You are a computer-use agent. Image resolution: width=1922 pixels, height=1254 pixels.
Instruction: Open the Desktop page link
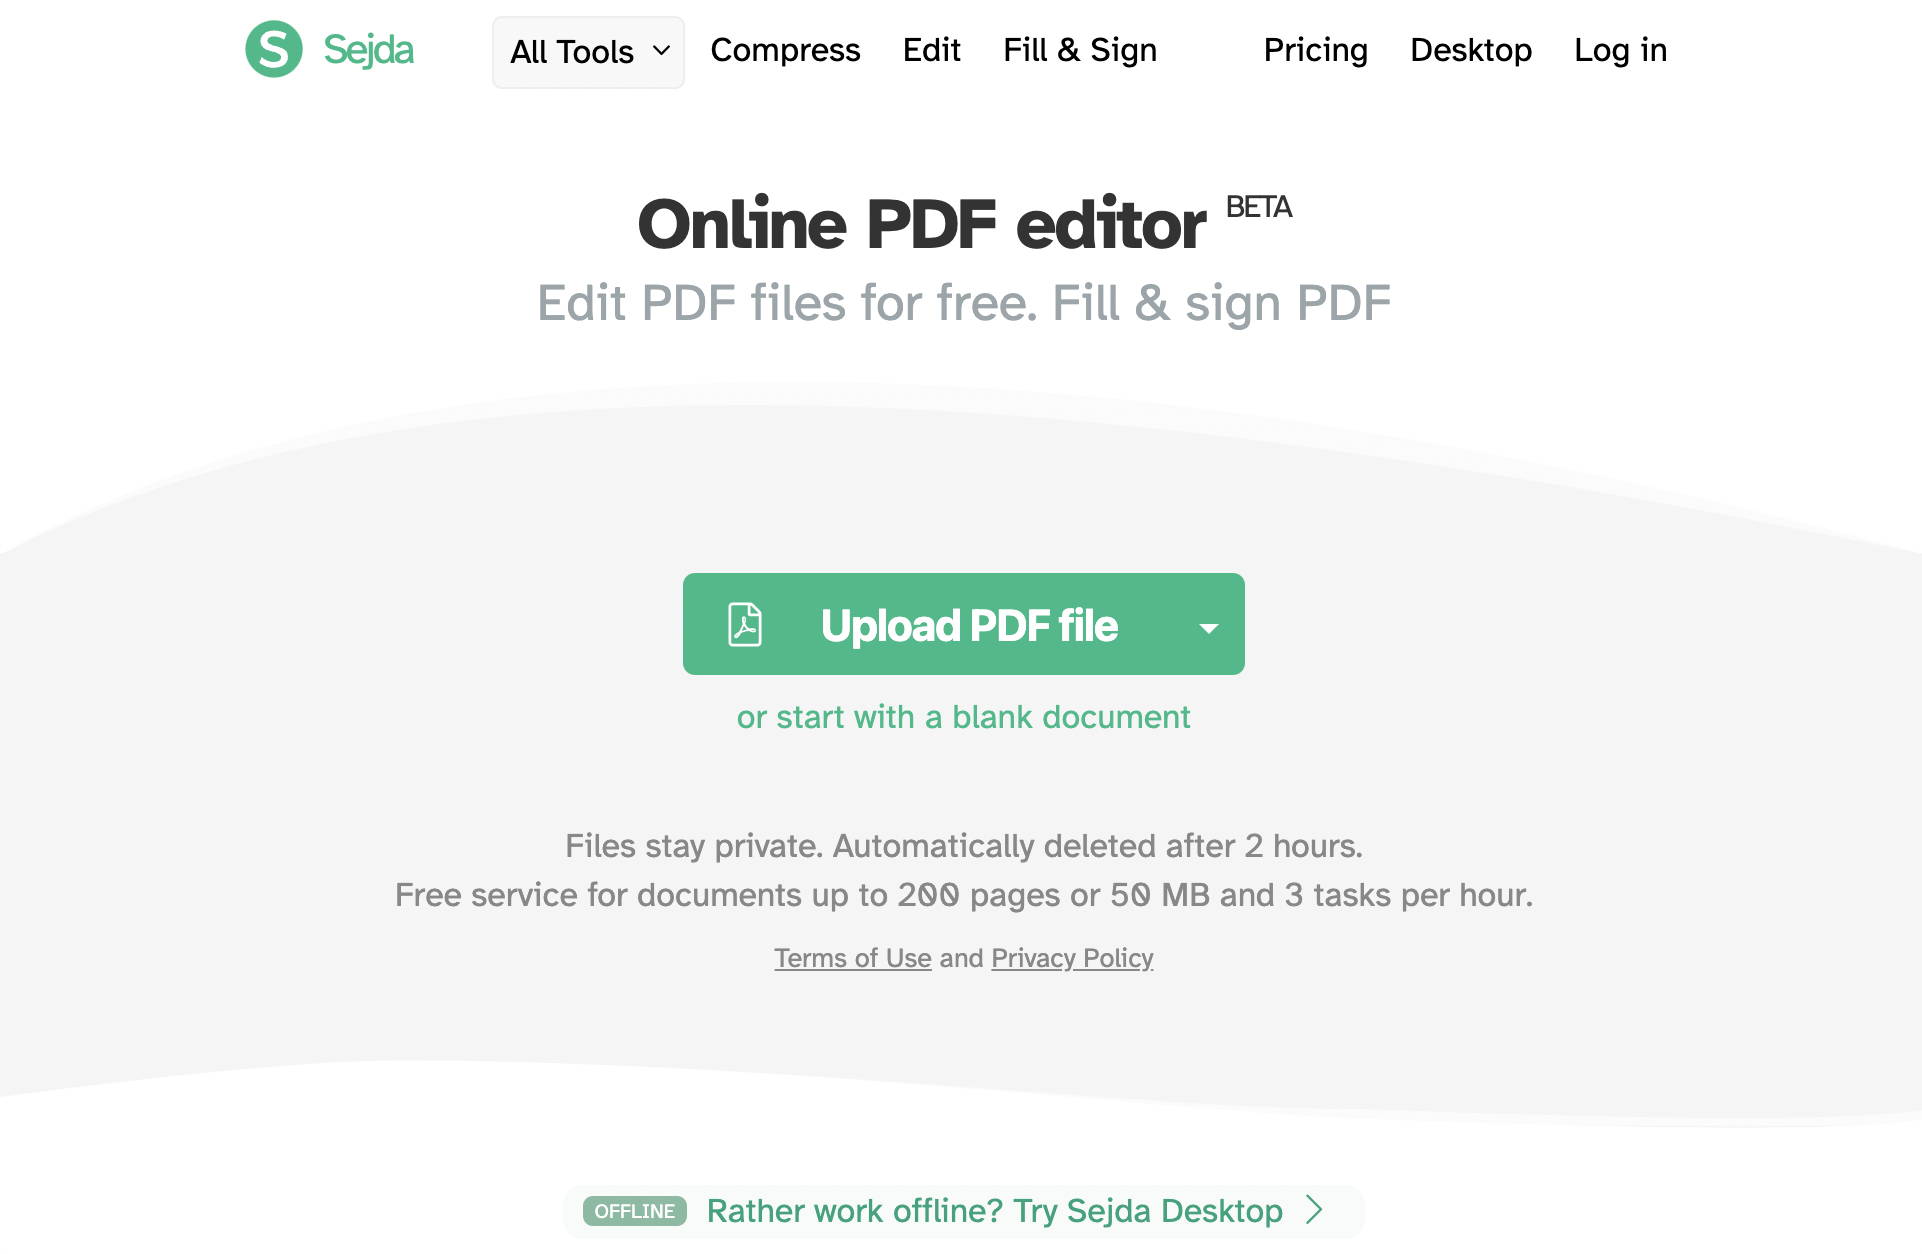tap(1471, 50)
